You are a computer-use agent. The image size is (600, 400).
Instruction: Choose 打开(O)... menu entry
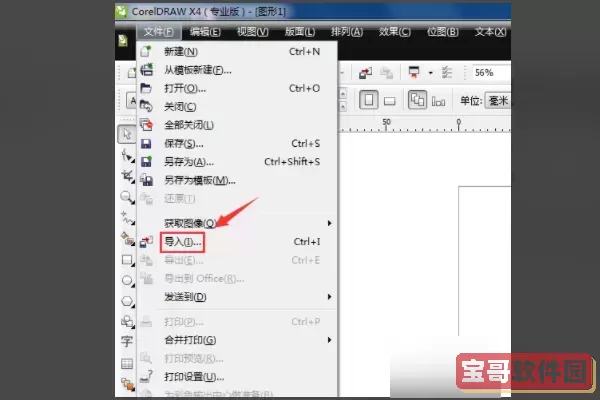pyautogui.click(x=237, y=88)
